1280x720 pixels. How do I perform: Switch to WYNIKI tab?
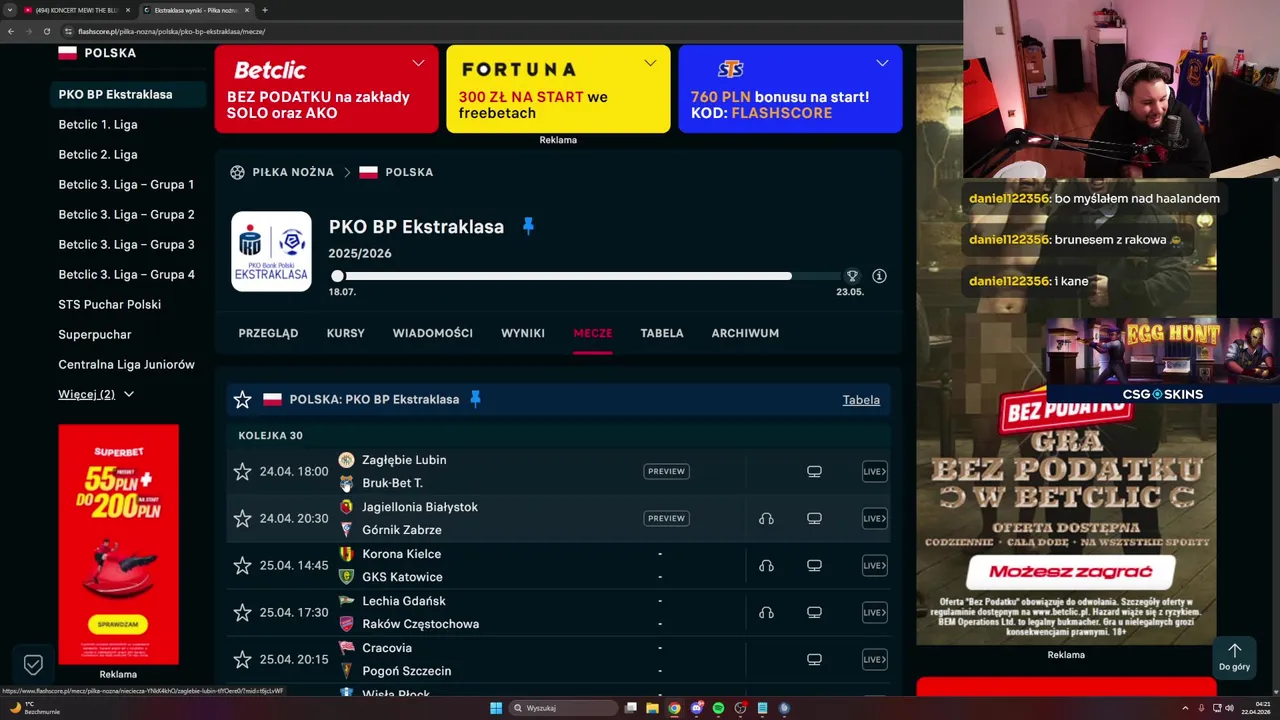click(x=523, y=333)
